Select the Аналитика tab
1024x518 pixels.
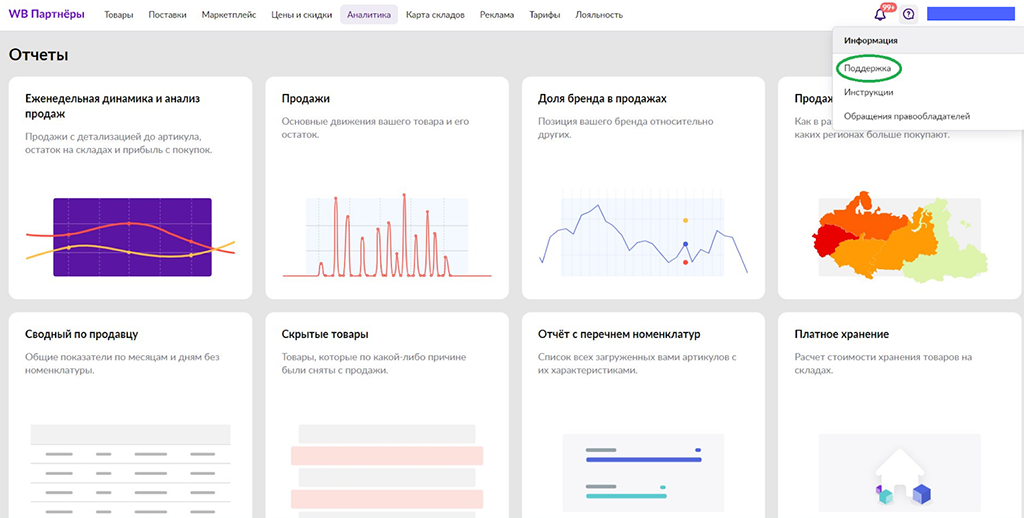tap(369, 15)
